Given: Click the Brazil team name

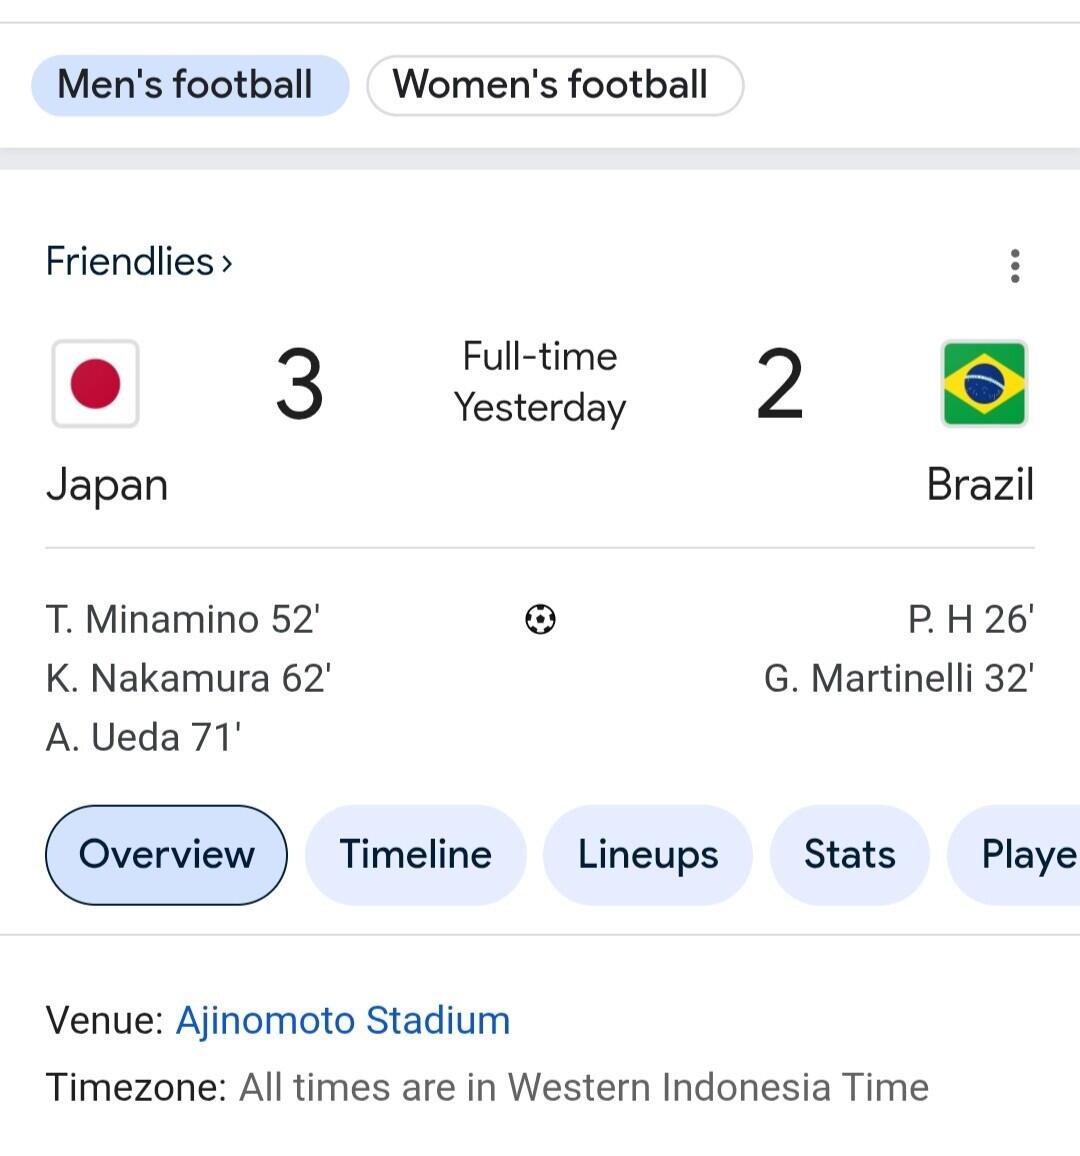Looking at the screenshot, I should click(x=980, y=485).
